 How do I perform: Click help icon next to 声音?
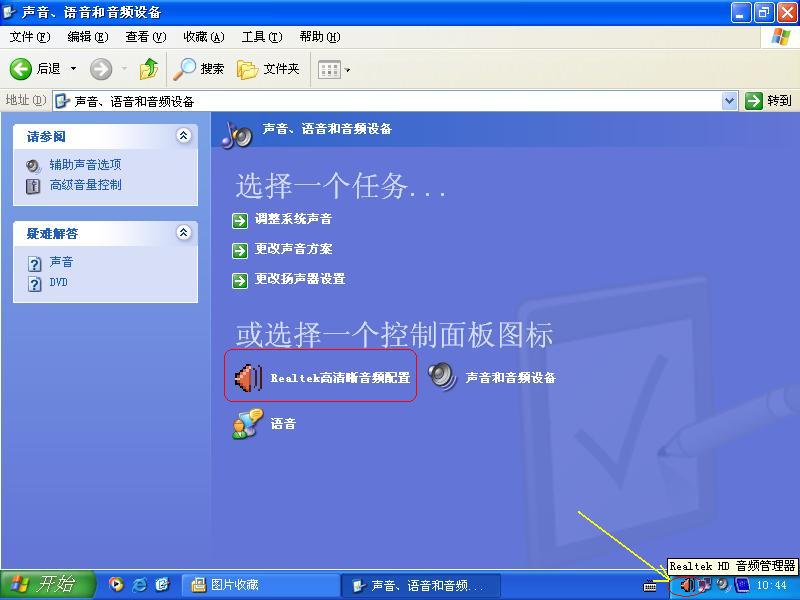click(34, 264)
